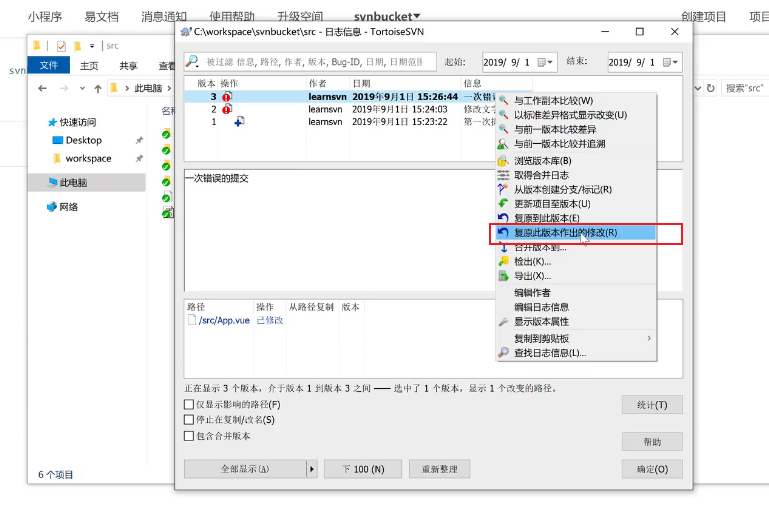Screen dimensions: 769x512
Task: Click branch icon beside 从版本创建分支/标记(R)
Action: click(x=503, y=189)
